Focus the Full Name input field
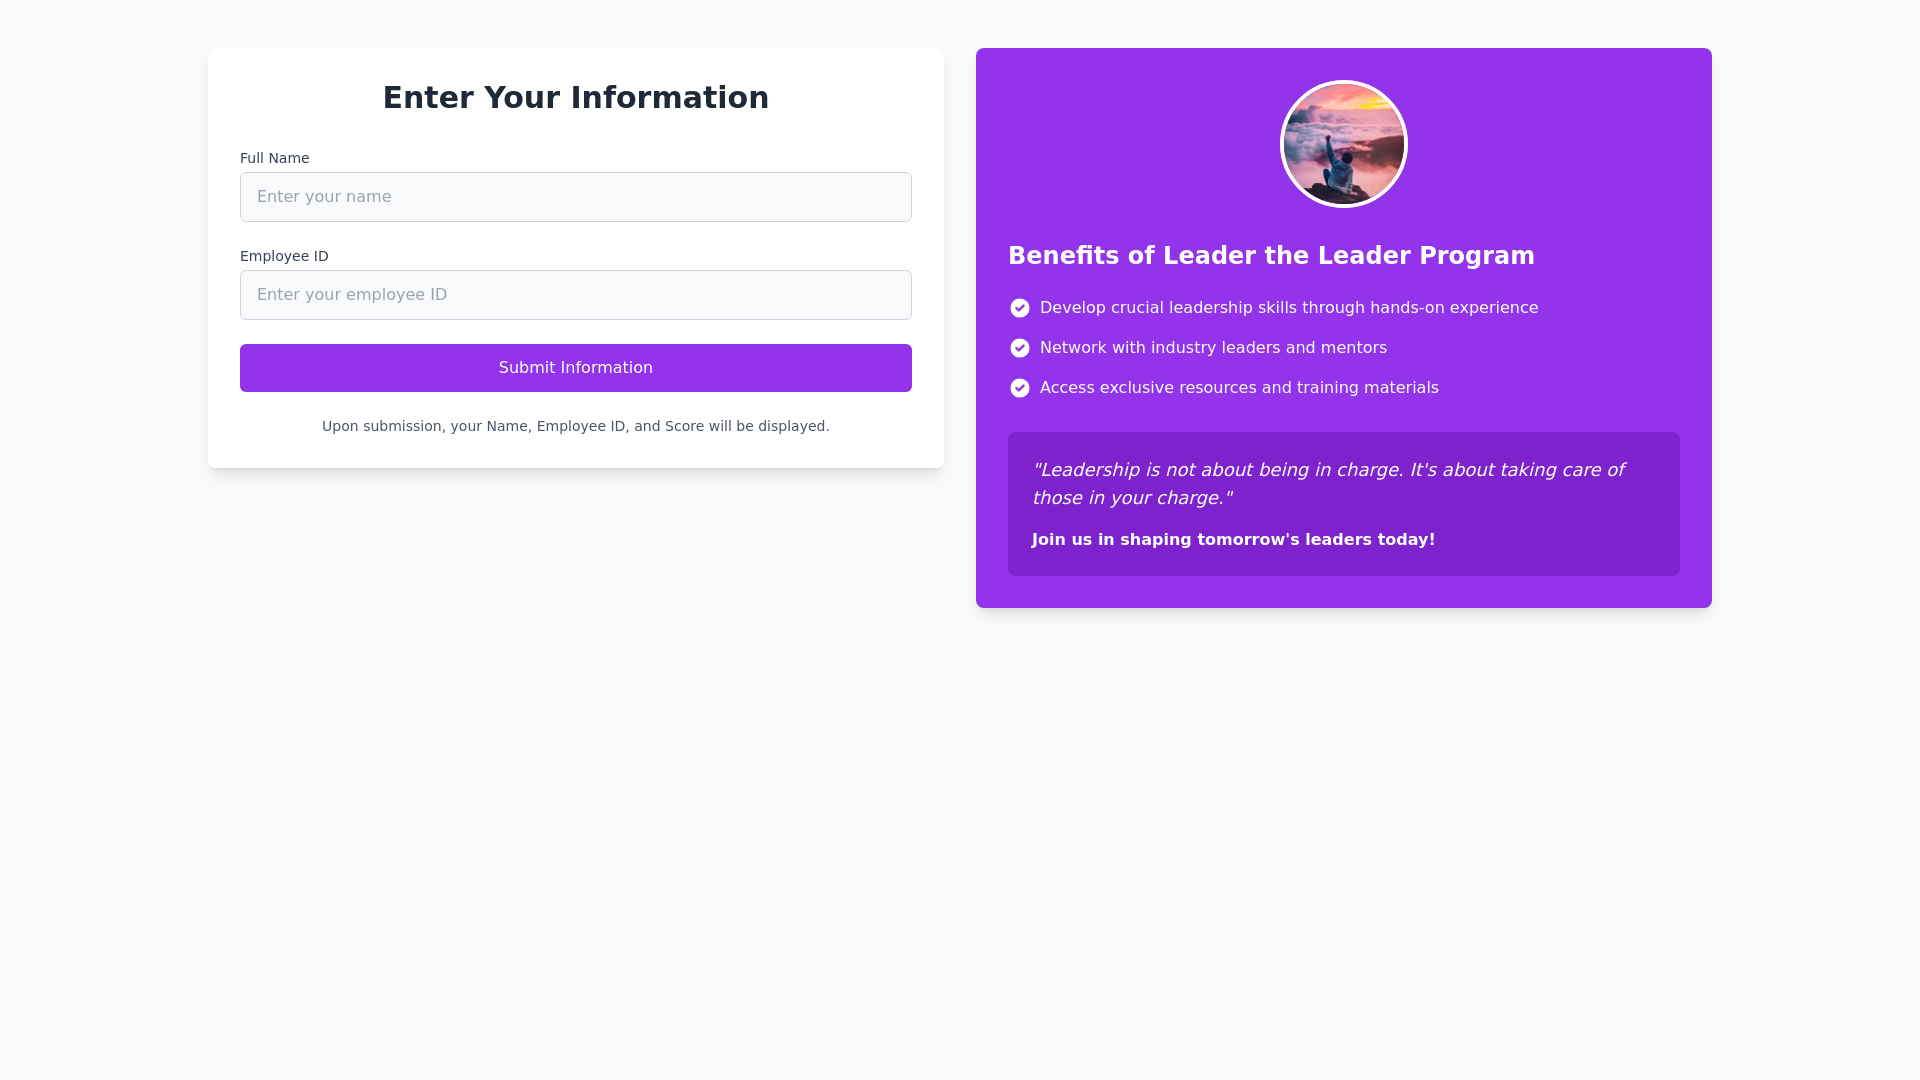Screen dimensions: 1920x1080 coord(576,197)
